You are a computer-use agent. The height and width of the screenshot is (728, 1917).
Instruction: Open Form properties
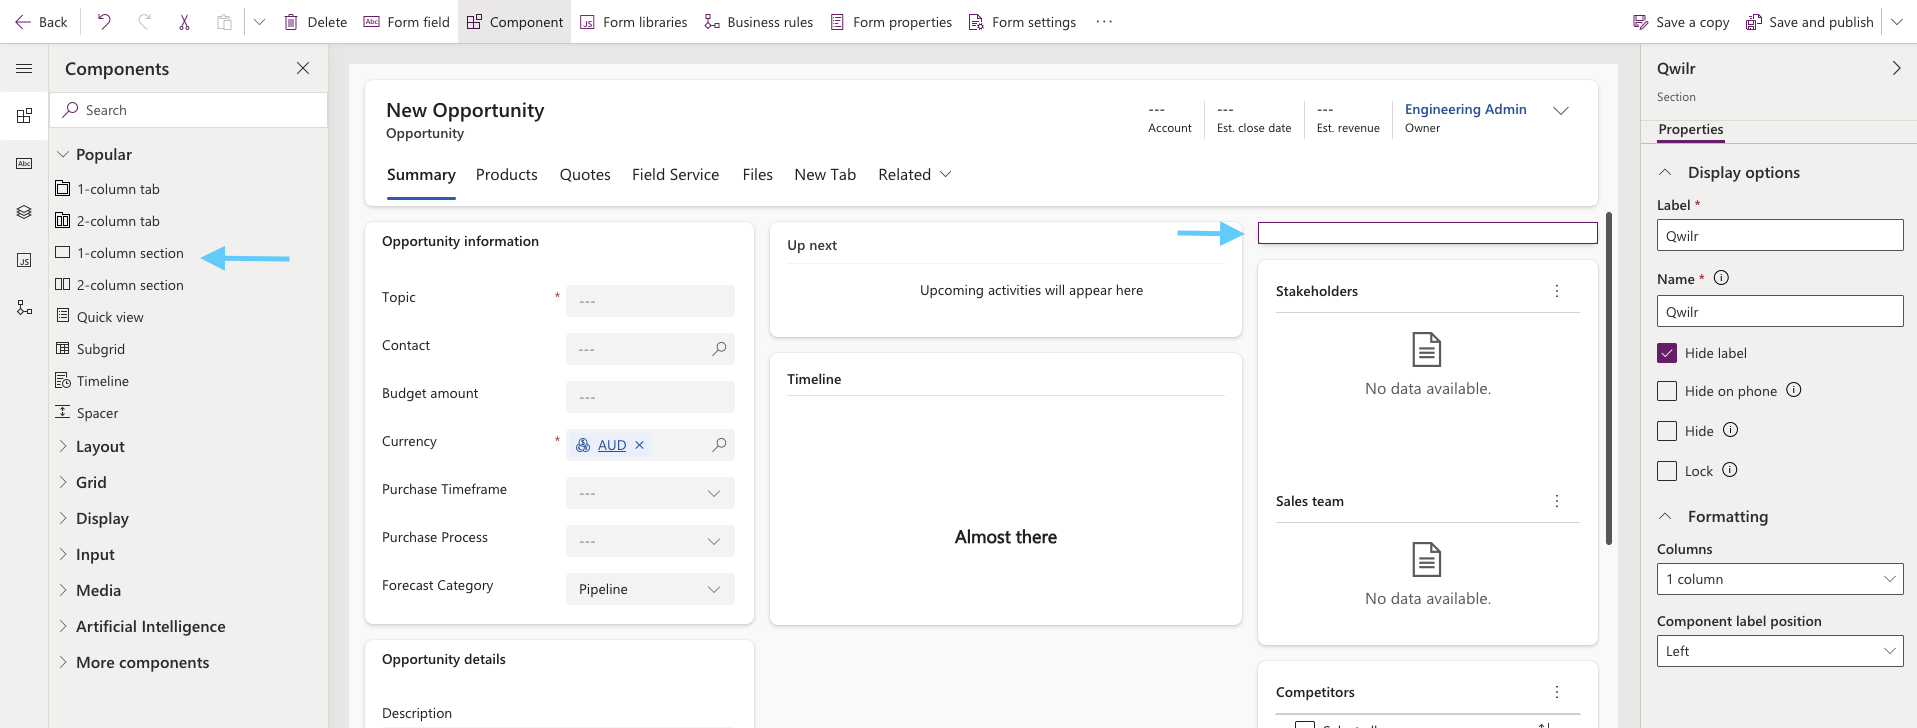tap(891, 22)
